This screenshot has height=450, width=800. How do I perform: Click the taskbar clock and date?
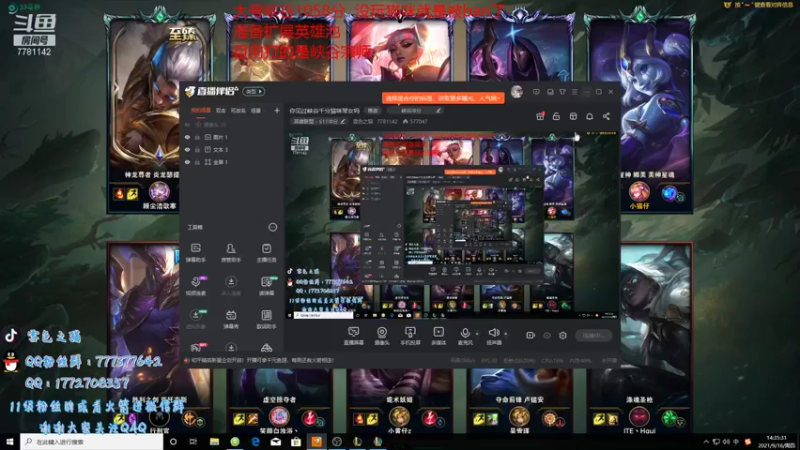tap(776, 442)
